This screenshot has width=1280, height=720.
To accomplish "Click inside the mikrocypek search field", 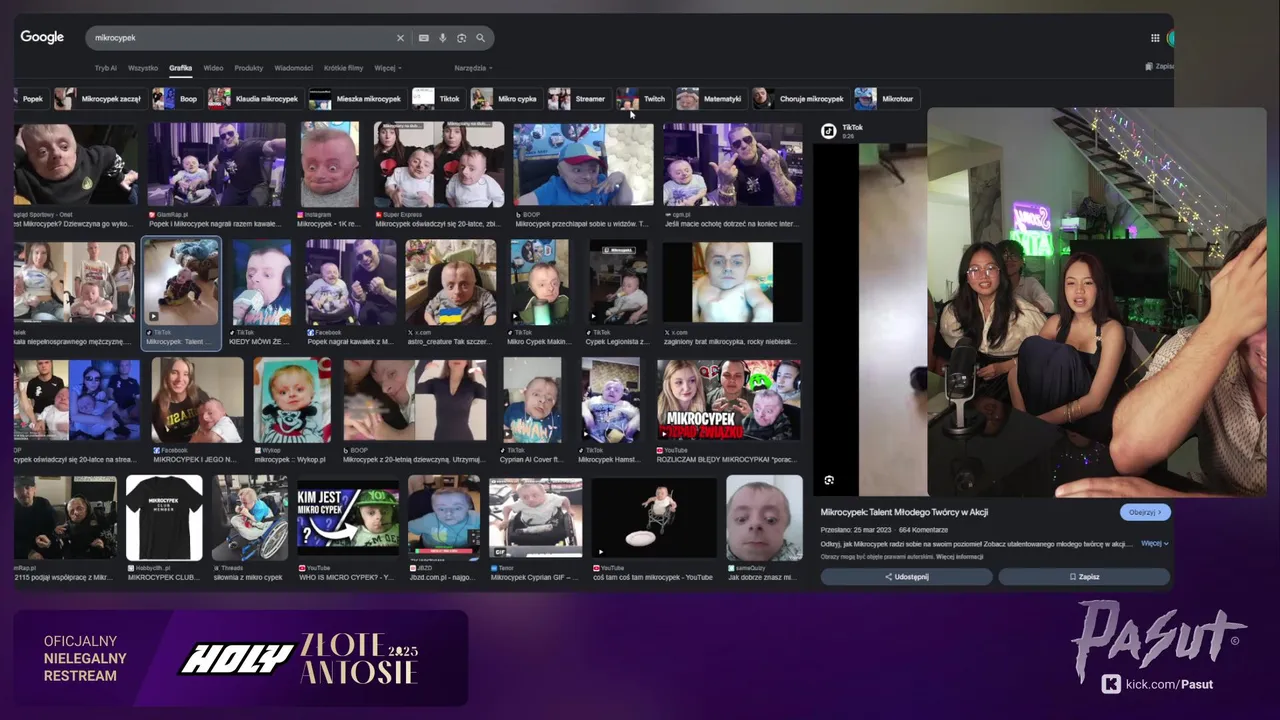I will (240, 38).
